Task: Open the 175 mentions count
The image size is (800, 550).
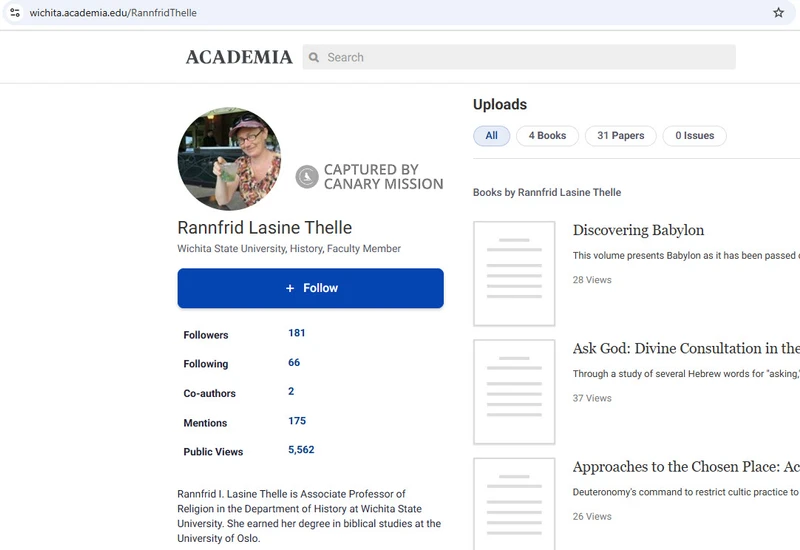Action: (x=297, y=421)
